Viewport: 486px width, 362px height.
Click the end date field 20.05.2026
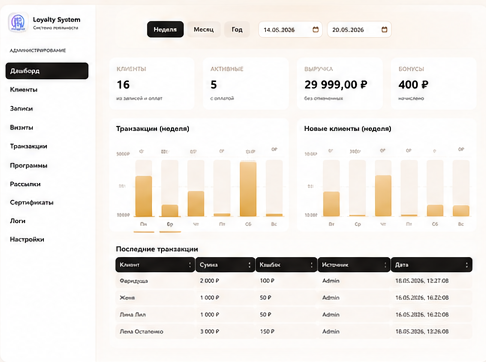coord(359,30)
